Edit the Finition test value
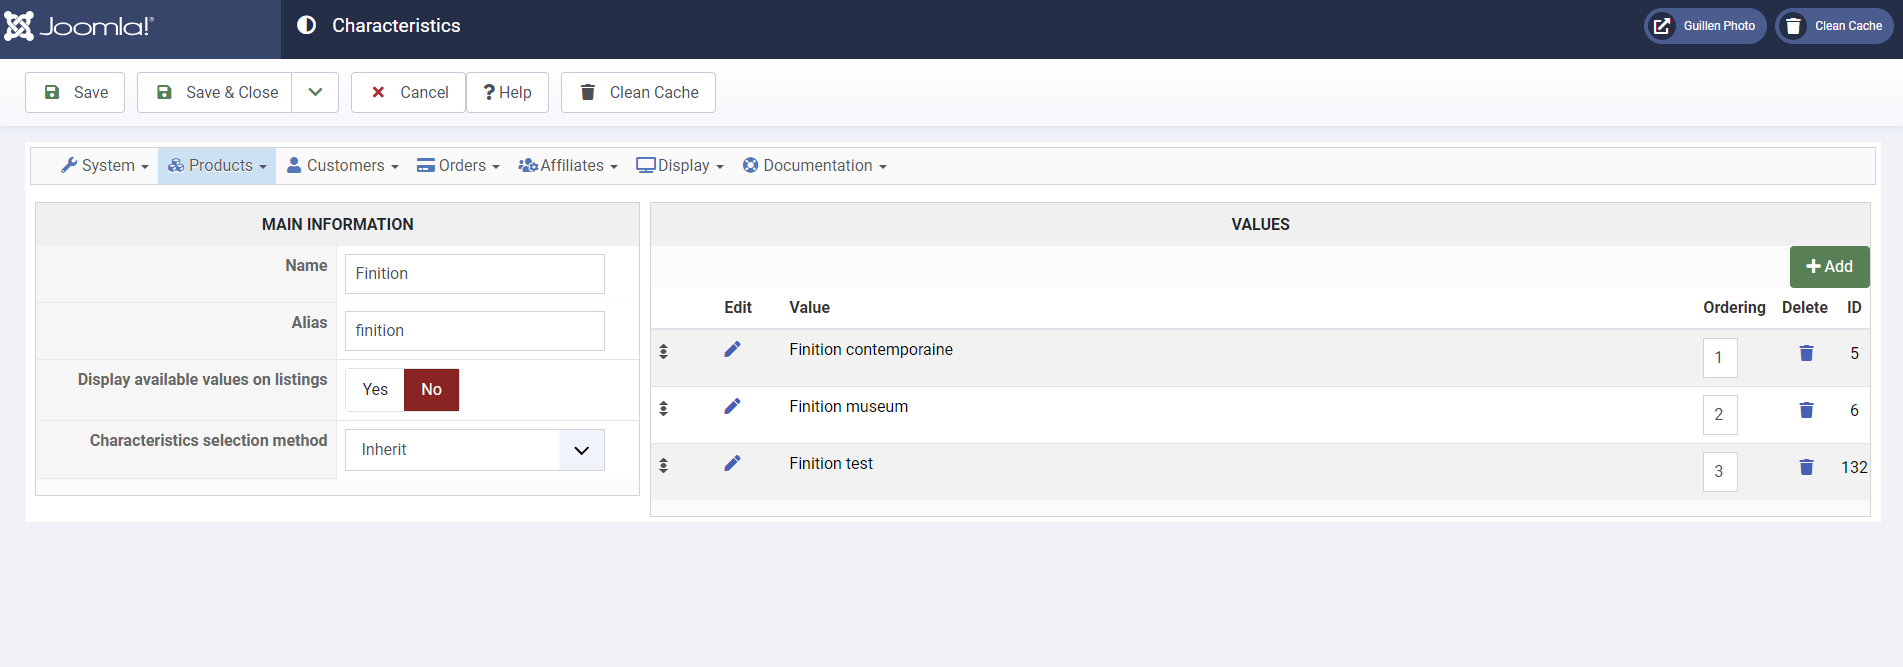Screen dimensions: 1903x667 (732, 463)
